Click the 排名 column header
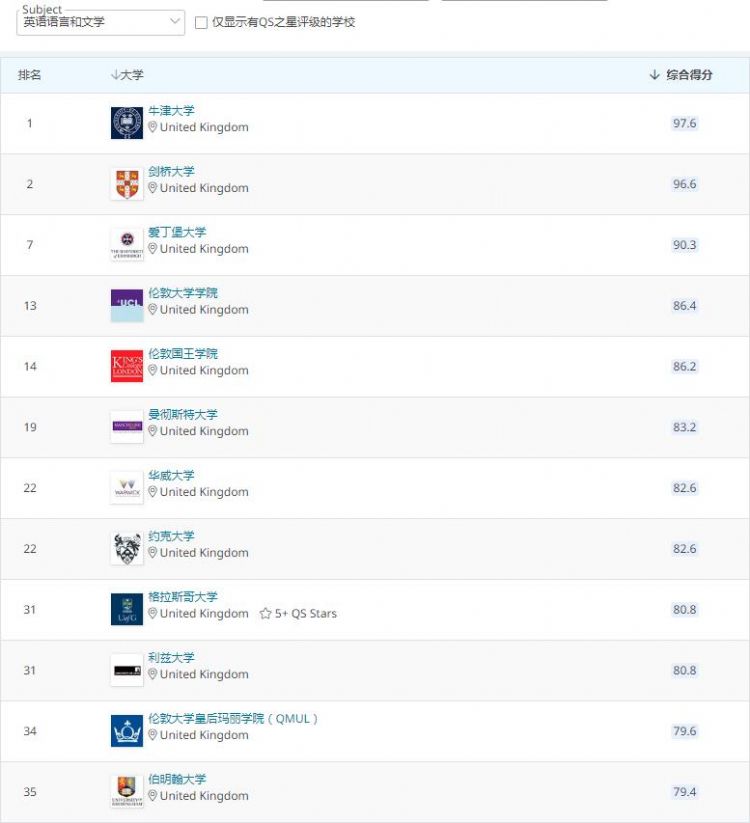 click(30, 75)
